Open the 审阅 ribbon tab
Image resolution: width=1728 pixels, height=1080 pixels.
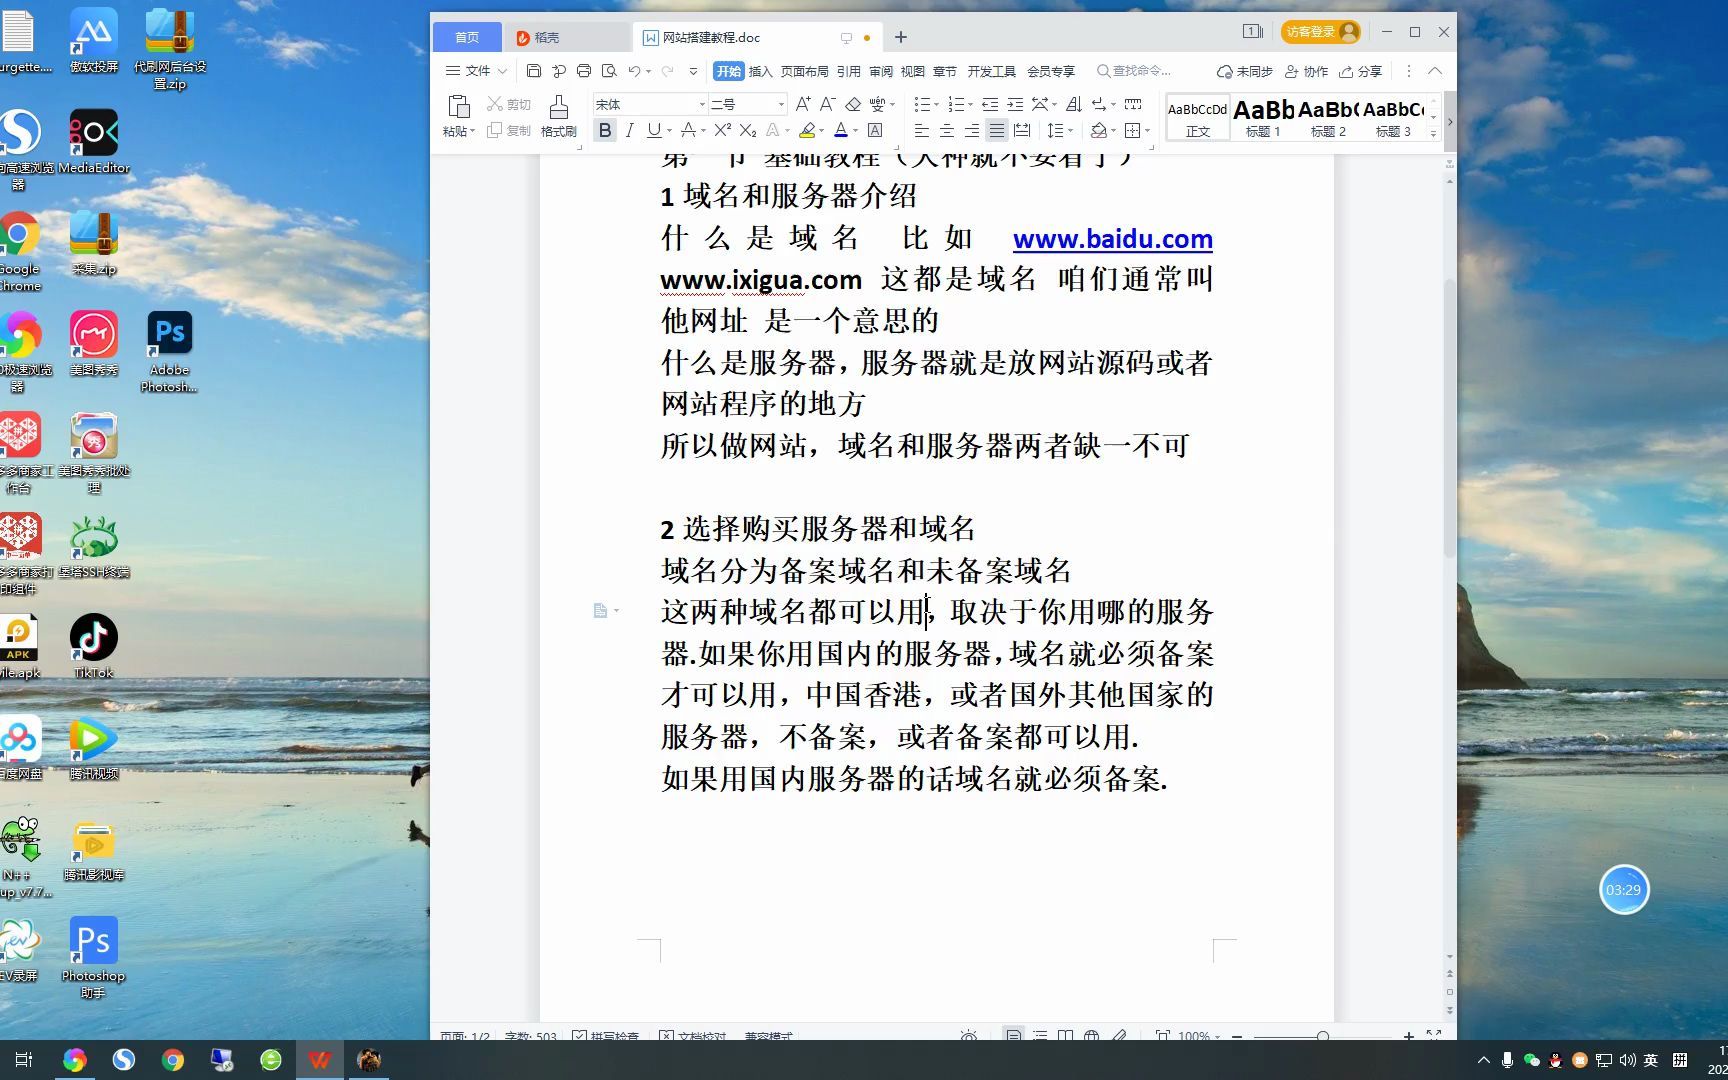click(881, 71)
